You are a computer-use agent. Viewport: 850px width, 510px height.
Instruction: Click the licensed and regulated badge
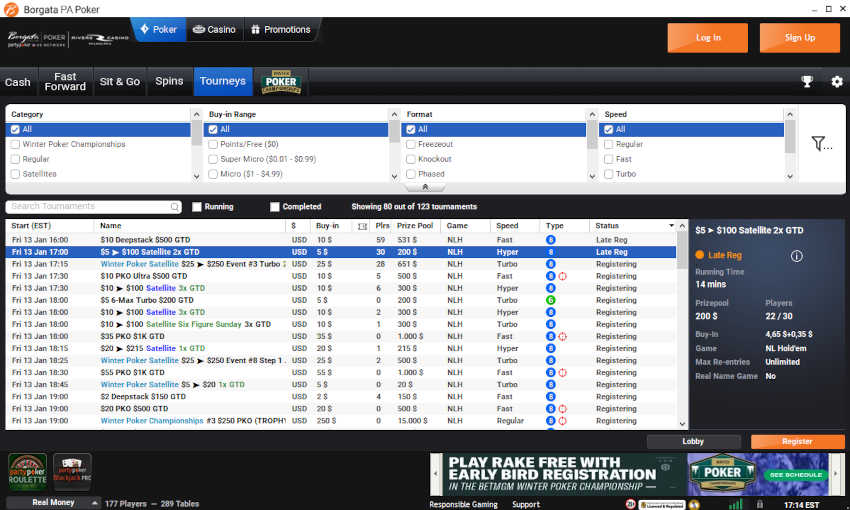point(662,505)
